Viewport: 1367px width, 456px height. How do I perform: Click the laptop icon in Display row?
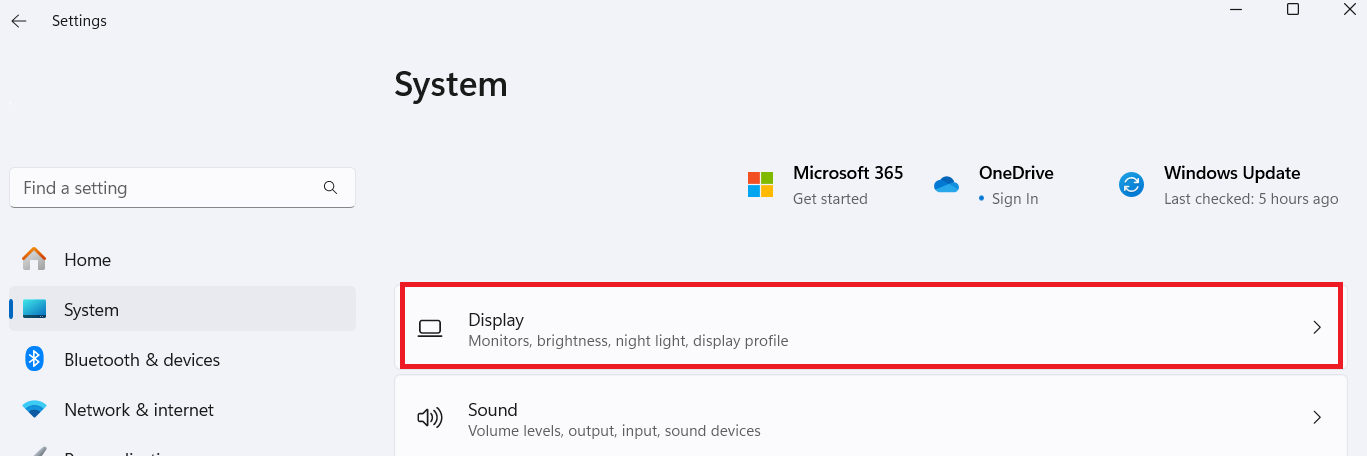[430, 328]
